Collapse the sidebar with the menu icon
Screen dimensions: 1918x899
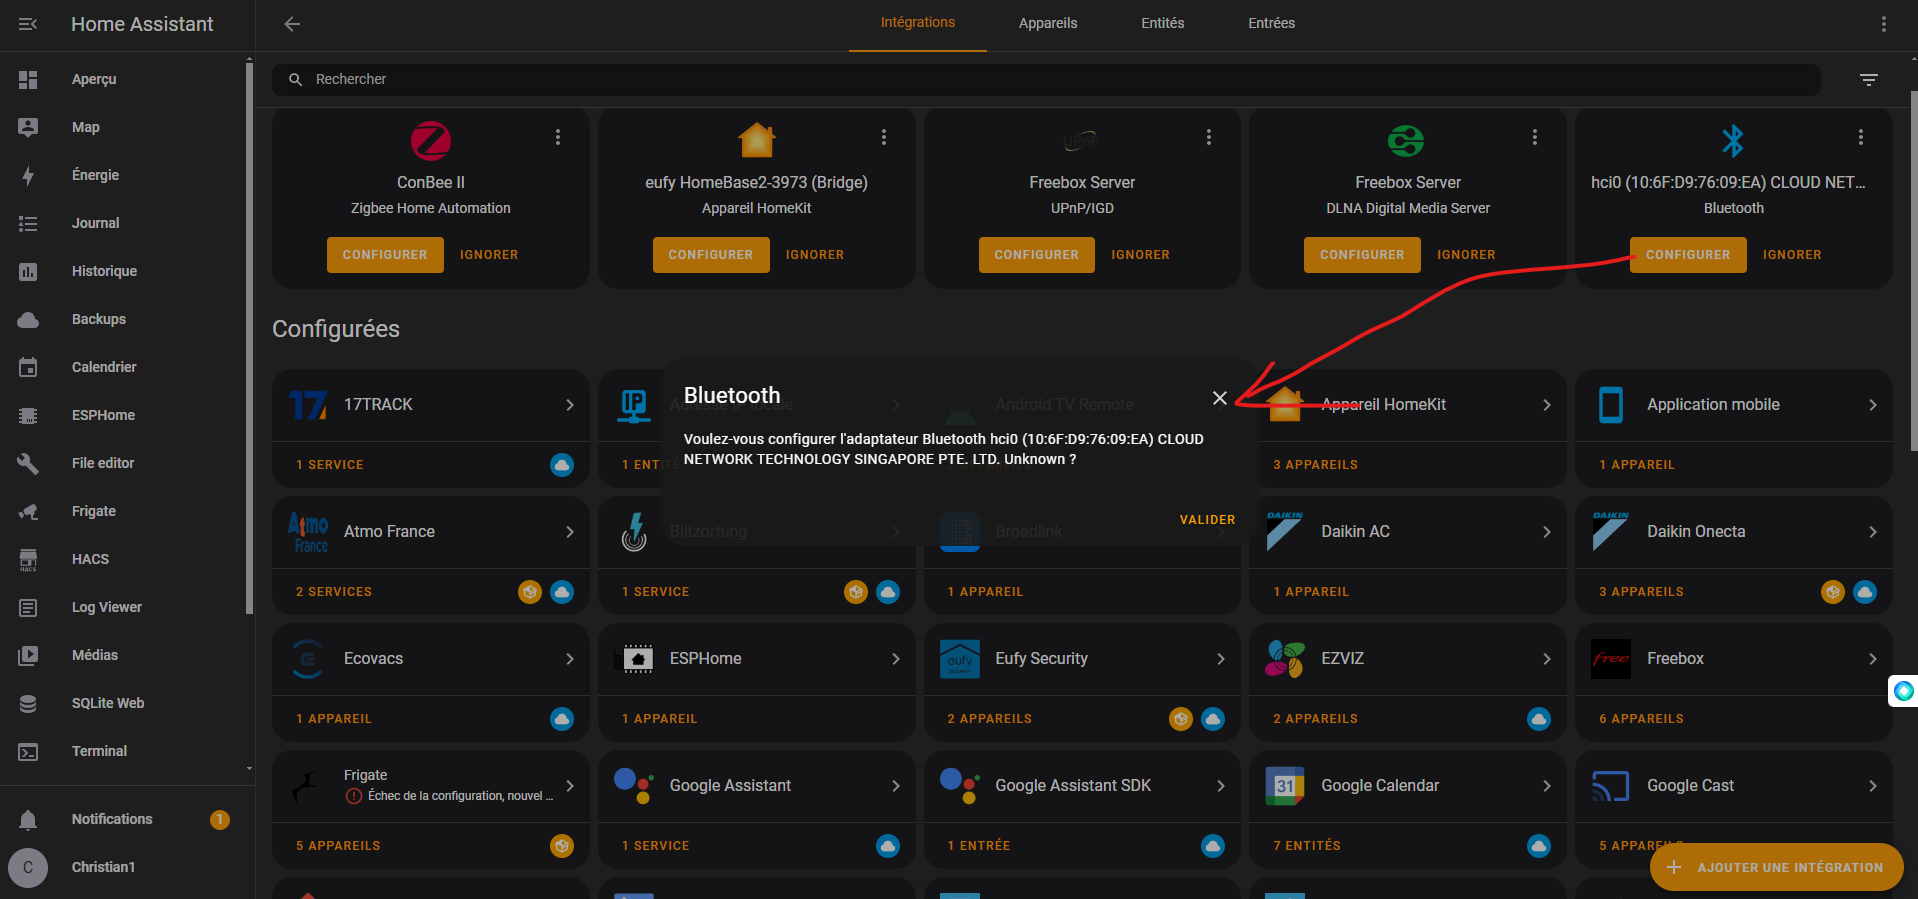28,24
